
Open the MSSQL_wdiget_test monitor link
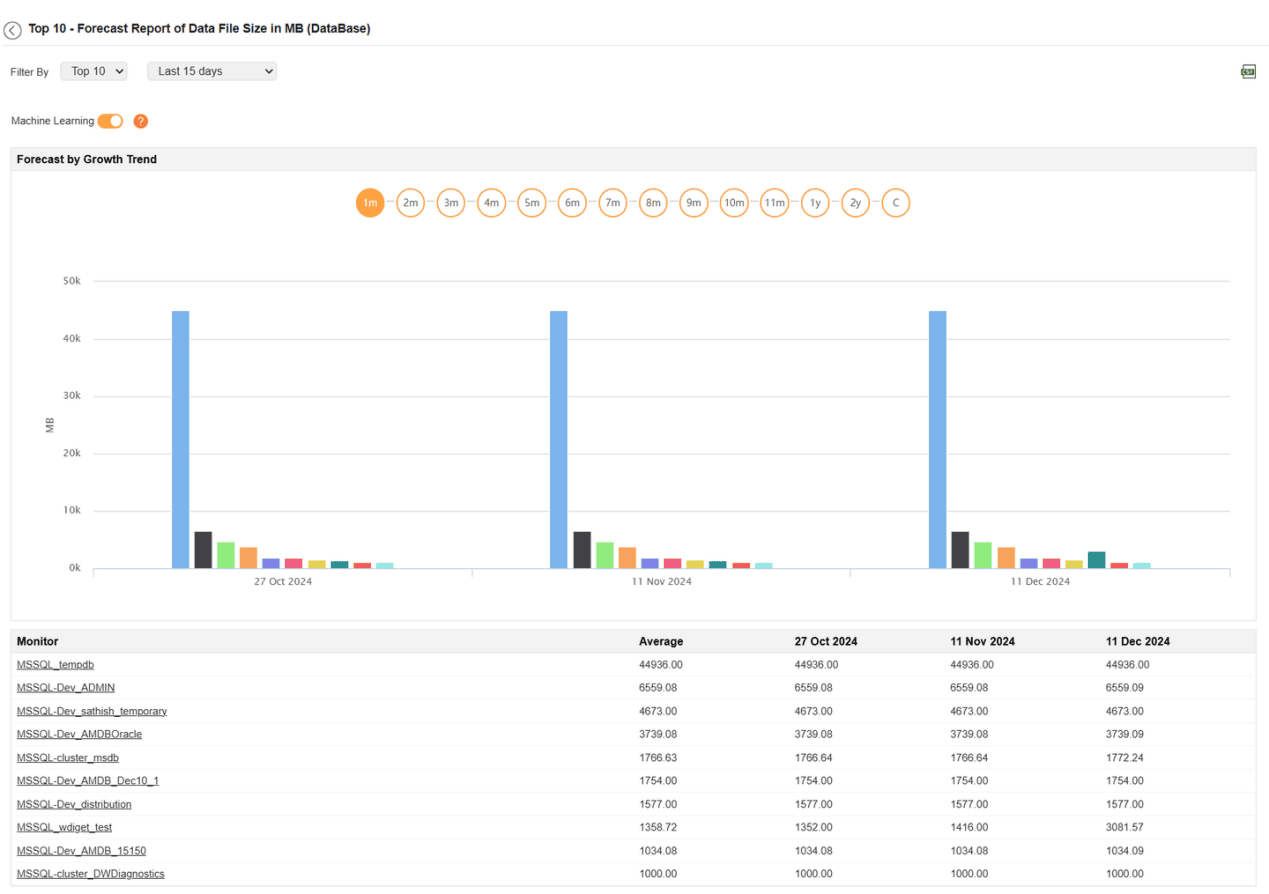[x=64, y=828]
